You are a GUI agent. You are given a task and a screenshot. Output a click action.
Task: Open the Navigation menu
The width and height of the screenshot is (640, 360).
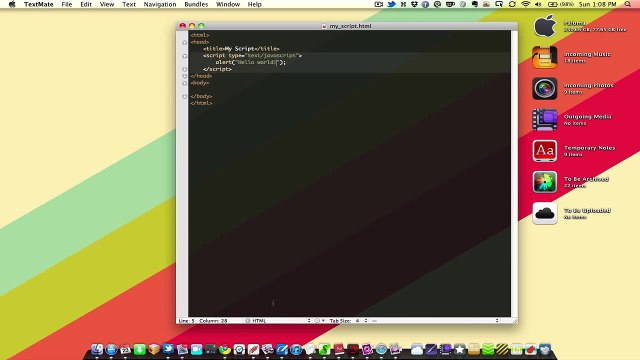coord(160,4)
